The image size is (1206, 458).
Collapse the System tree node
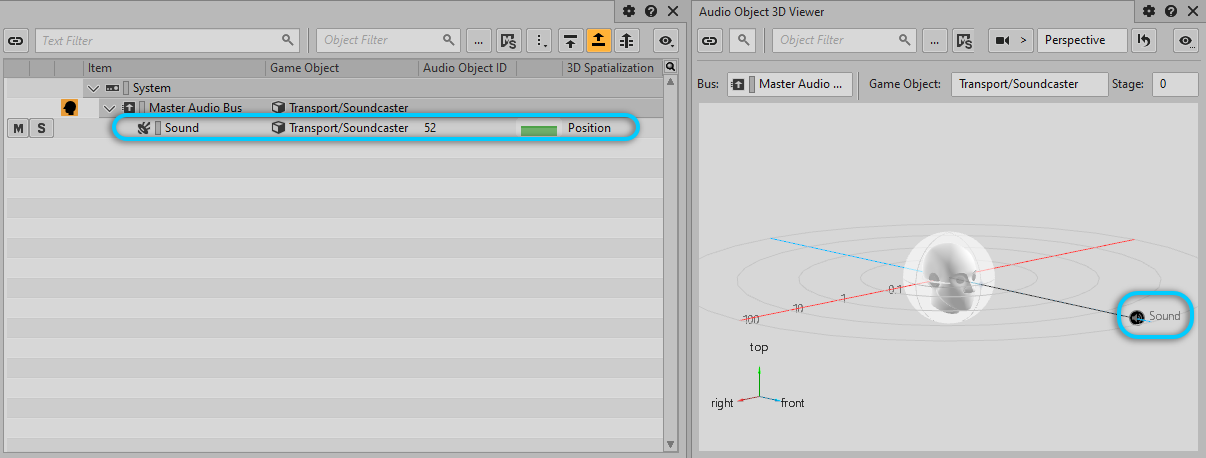click(x=94, y=88)
